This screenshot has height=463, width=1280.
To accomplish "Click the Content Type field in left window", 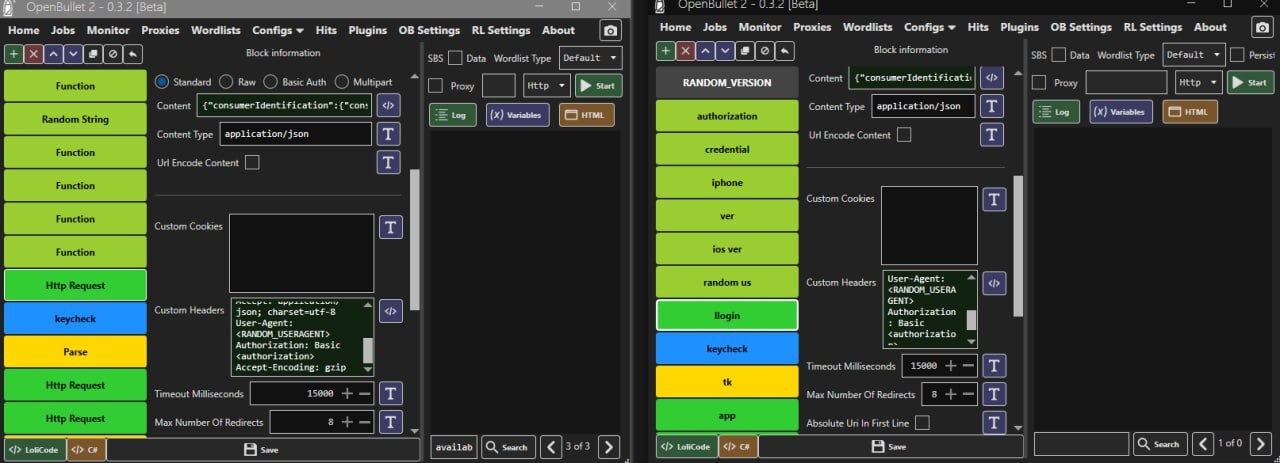I will pos(295,133).
